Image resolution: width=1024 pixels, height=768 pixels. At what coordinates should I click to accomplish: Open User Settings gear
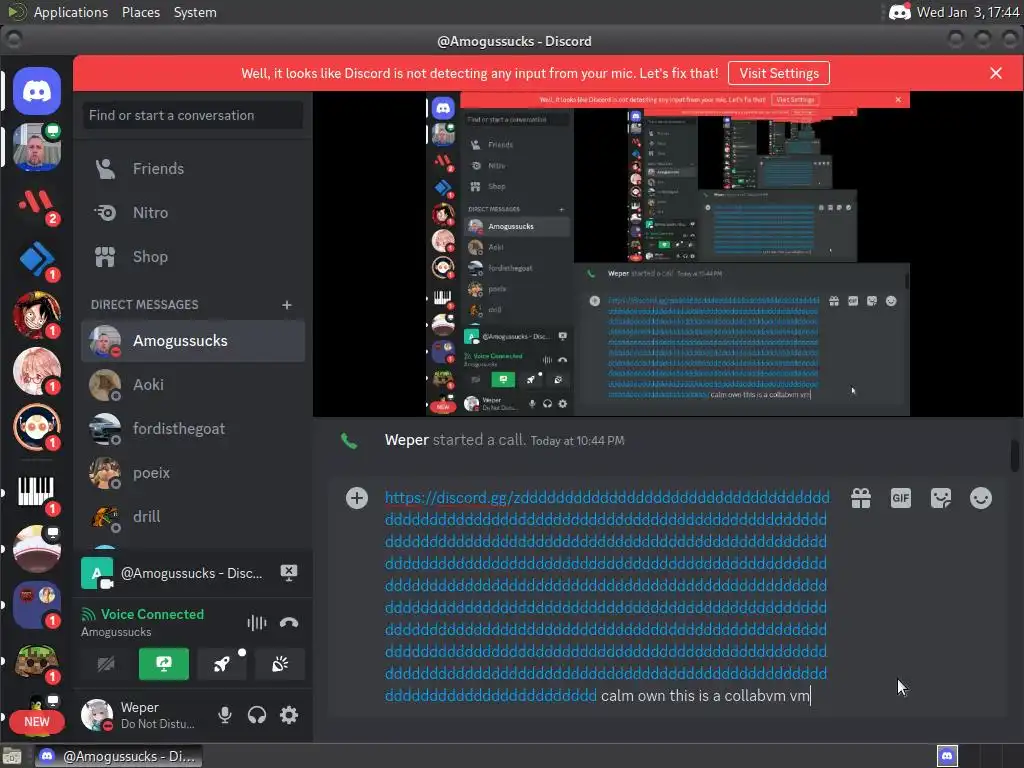click(289, 715)
